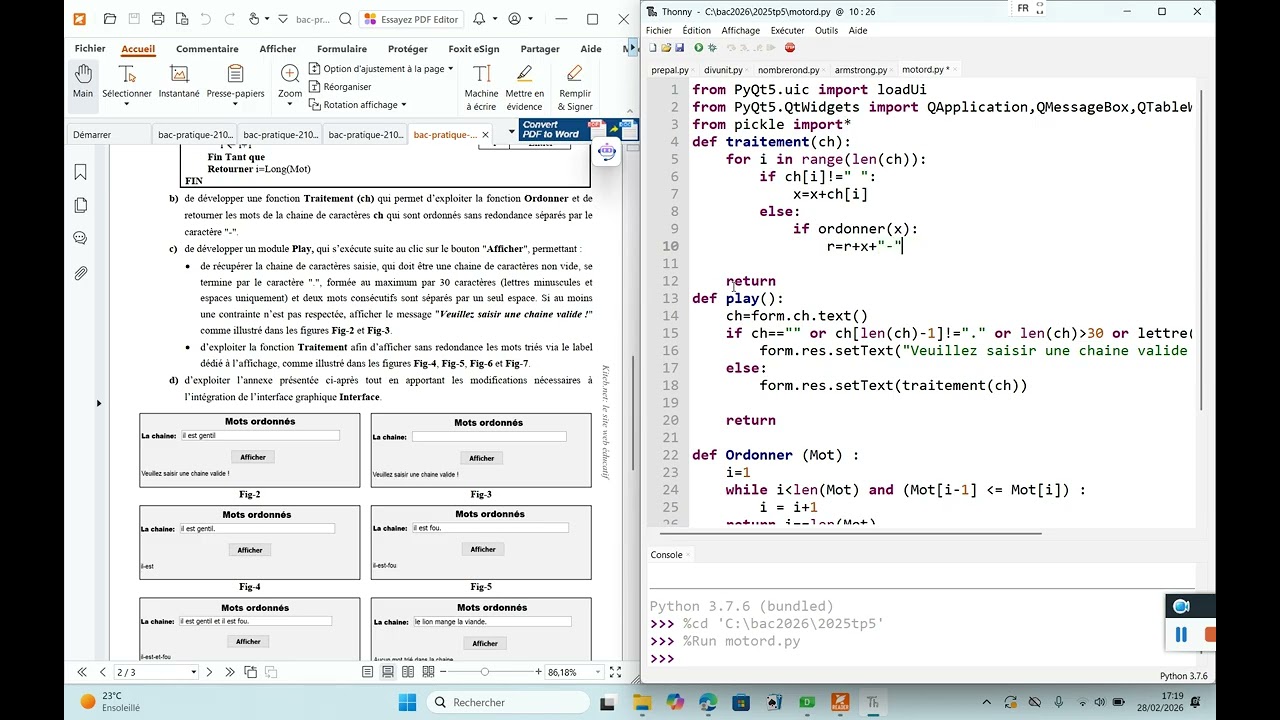This screenshot has height=720, width=1280.
Task: Open Remplir & Signer tool
Action: (x=575, y=88)
